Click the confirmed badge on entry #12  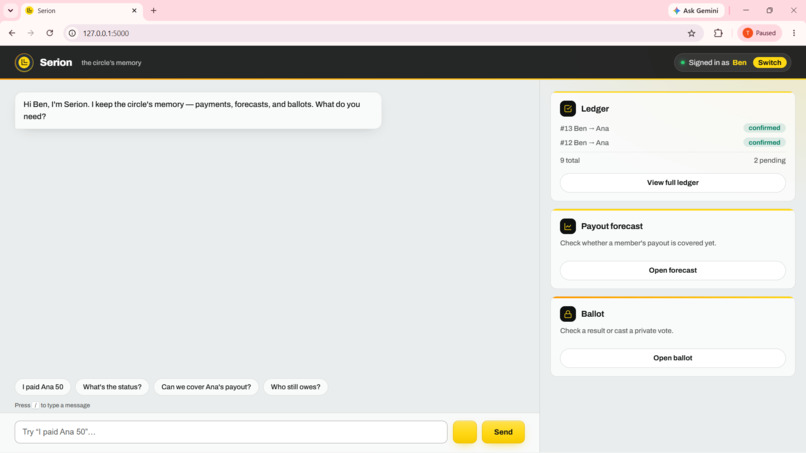764,142
